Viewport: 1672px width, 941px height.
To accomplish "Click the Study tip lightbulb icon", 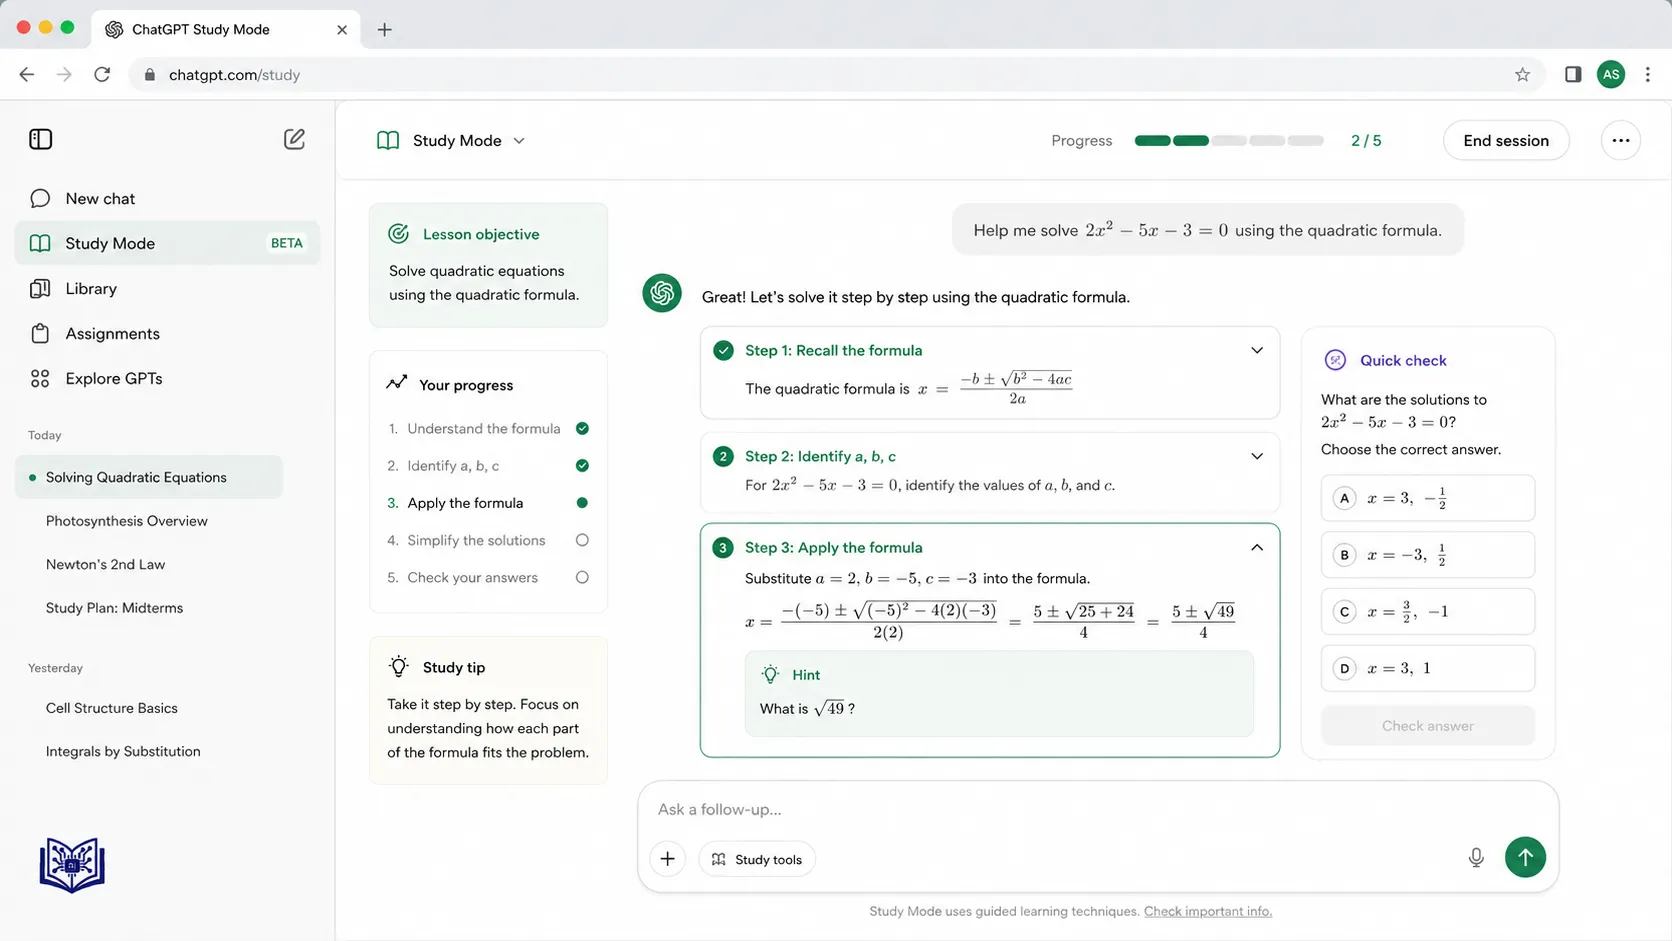I will click(x=399, y=666).
